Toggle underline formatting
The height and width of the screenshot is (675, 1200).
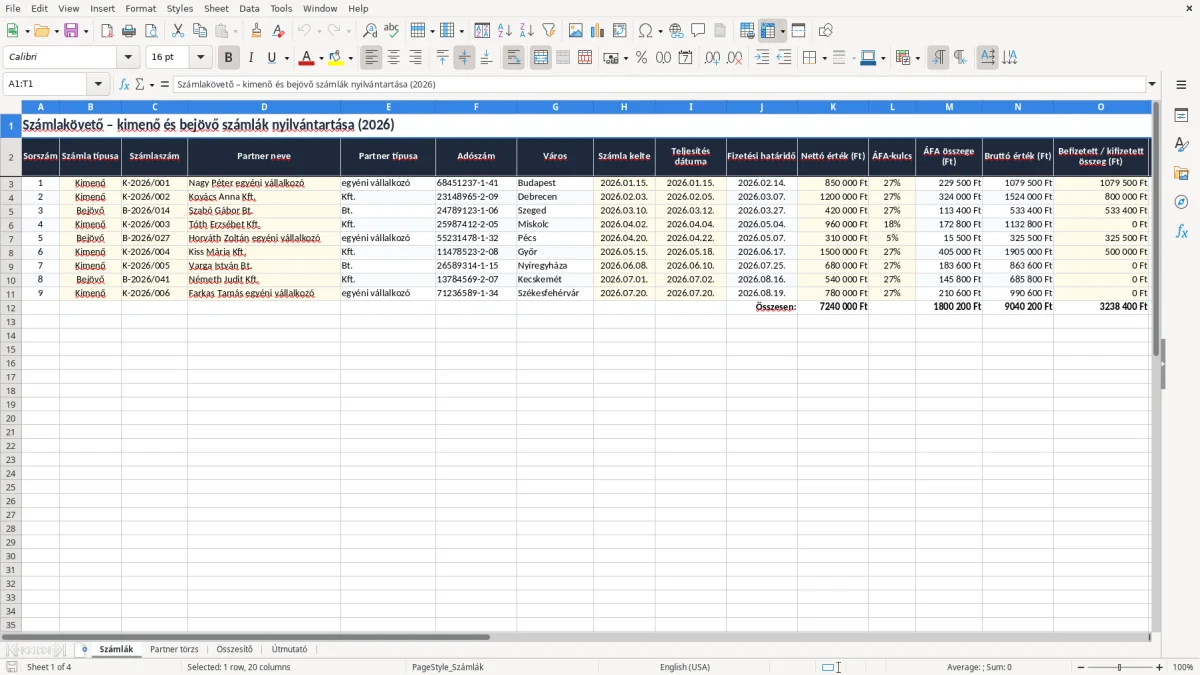pyautogui.click(x=272, y=58)
